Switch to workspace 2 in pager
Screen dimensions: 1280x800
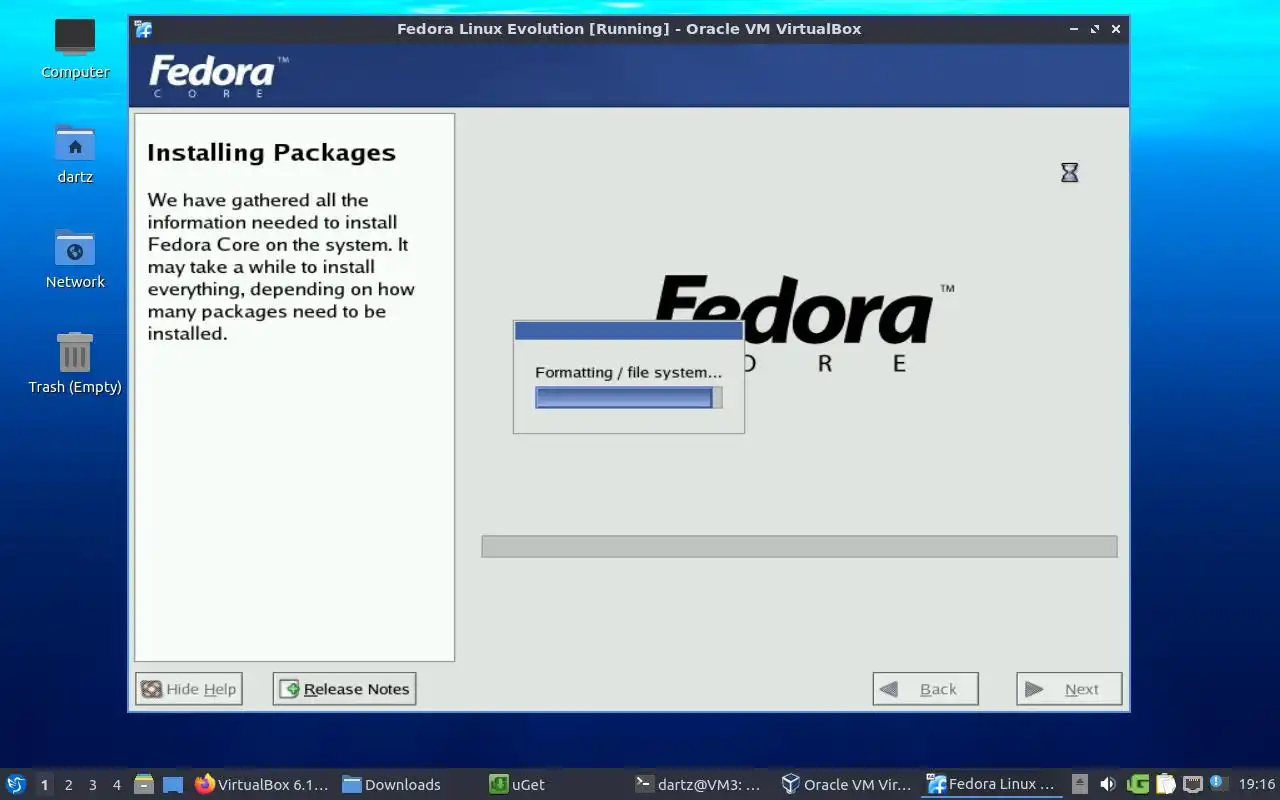[68, 784]
